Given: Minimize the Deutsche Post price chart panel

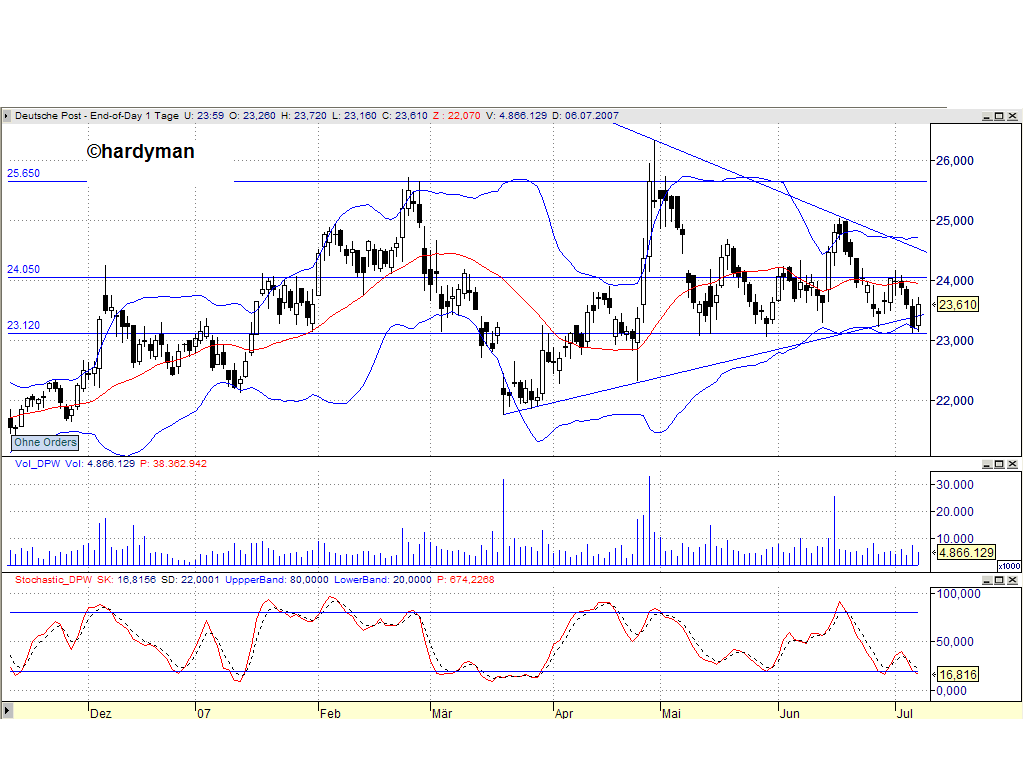Looking at the screenshot, I should (x=986, y=115).
